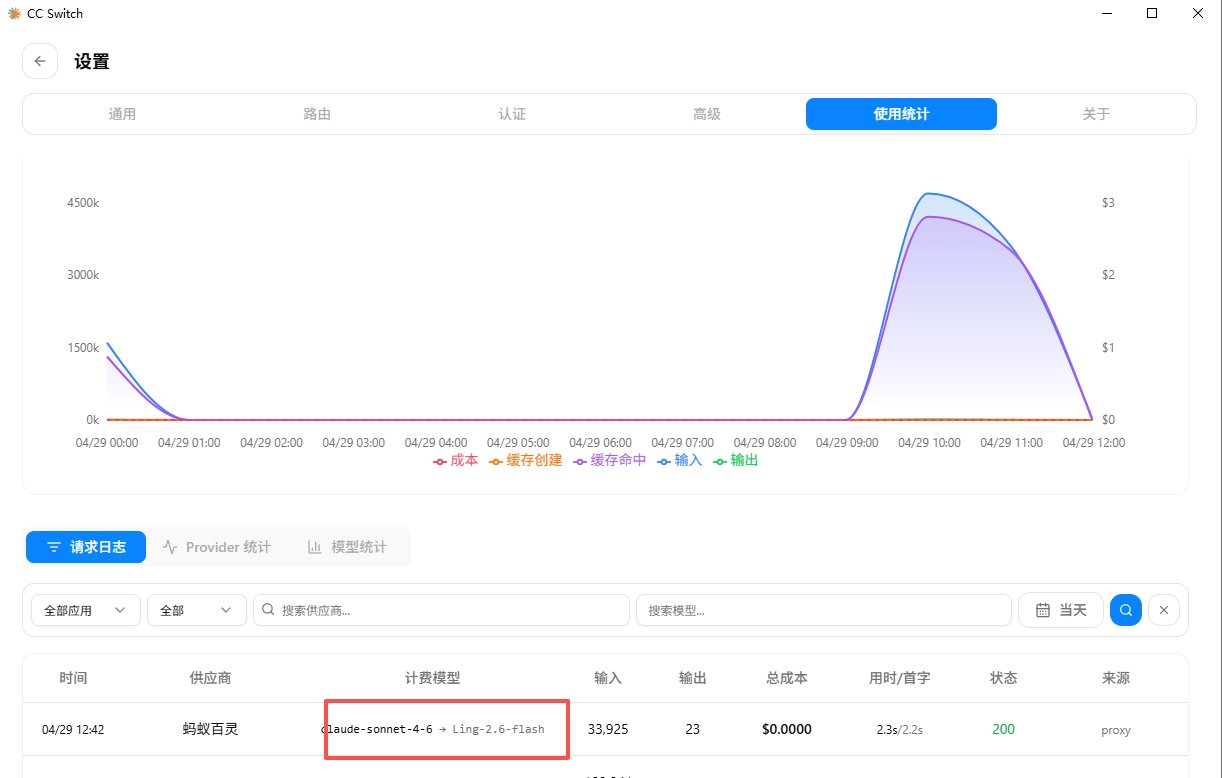
Task: Go back using the arrow button
Action: pos(40,61)
